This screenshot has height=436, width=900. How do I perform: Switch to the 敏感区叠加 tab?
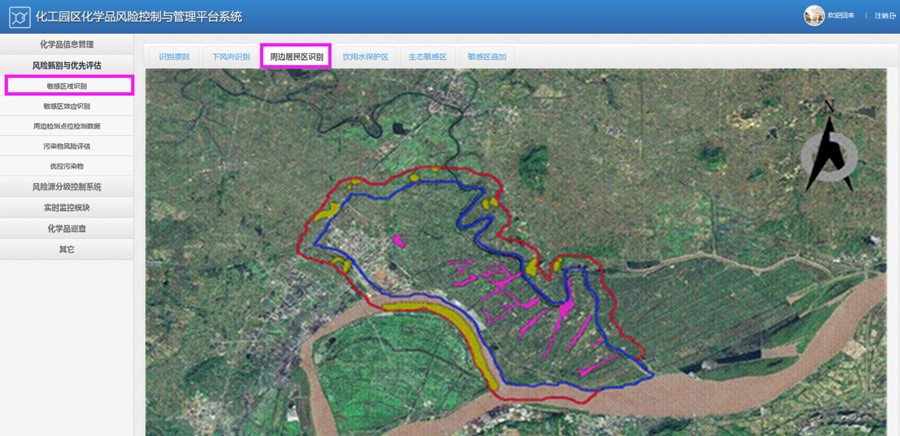coord(487,57)
